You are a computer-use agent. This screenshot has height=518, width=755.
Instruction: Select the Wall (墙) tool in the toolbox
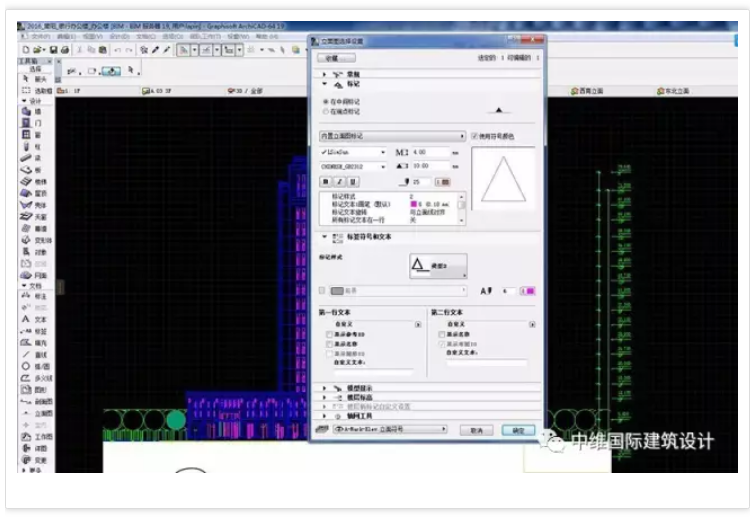pos(32,111)
